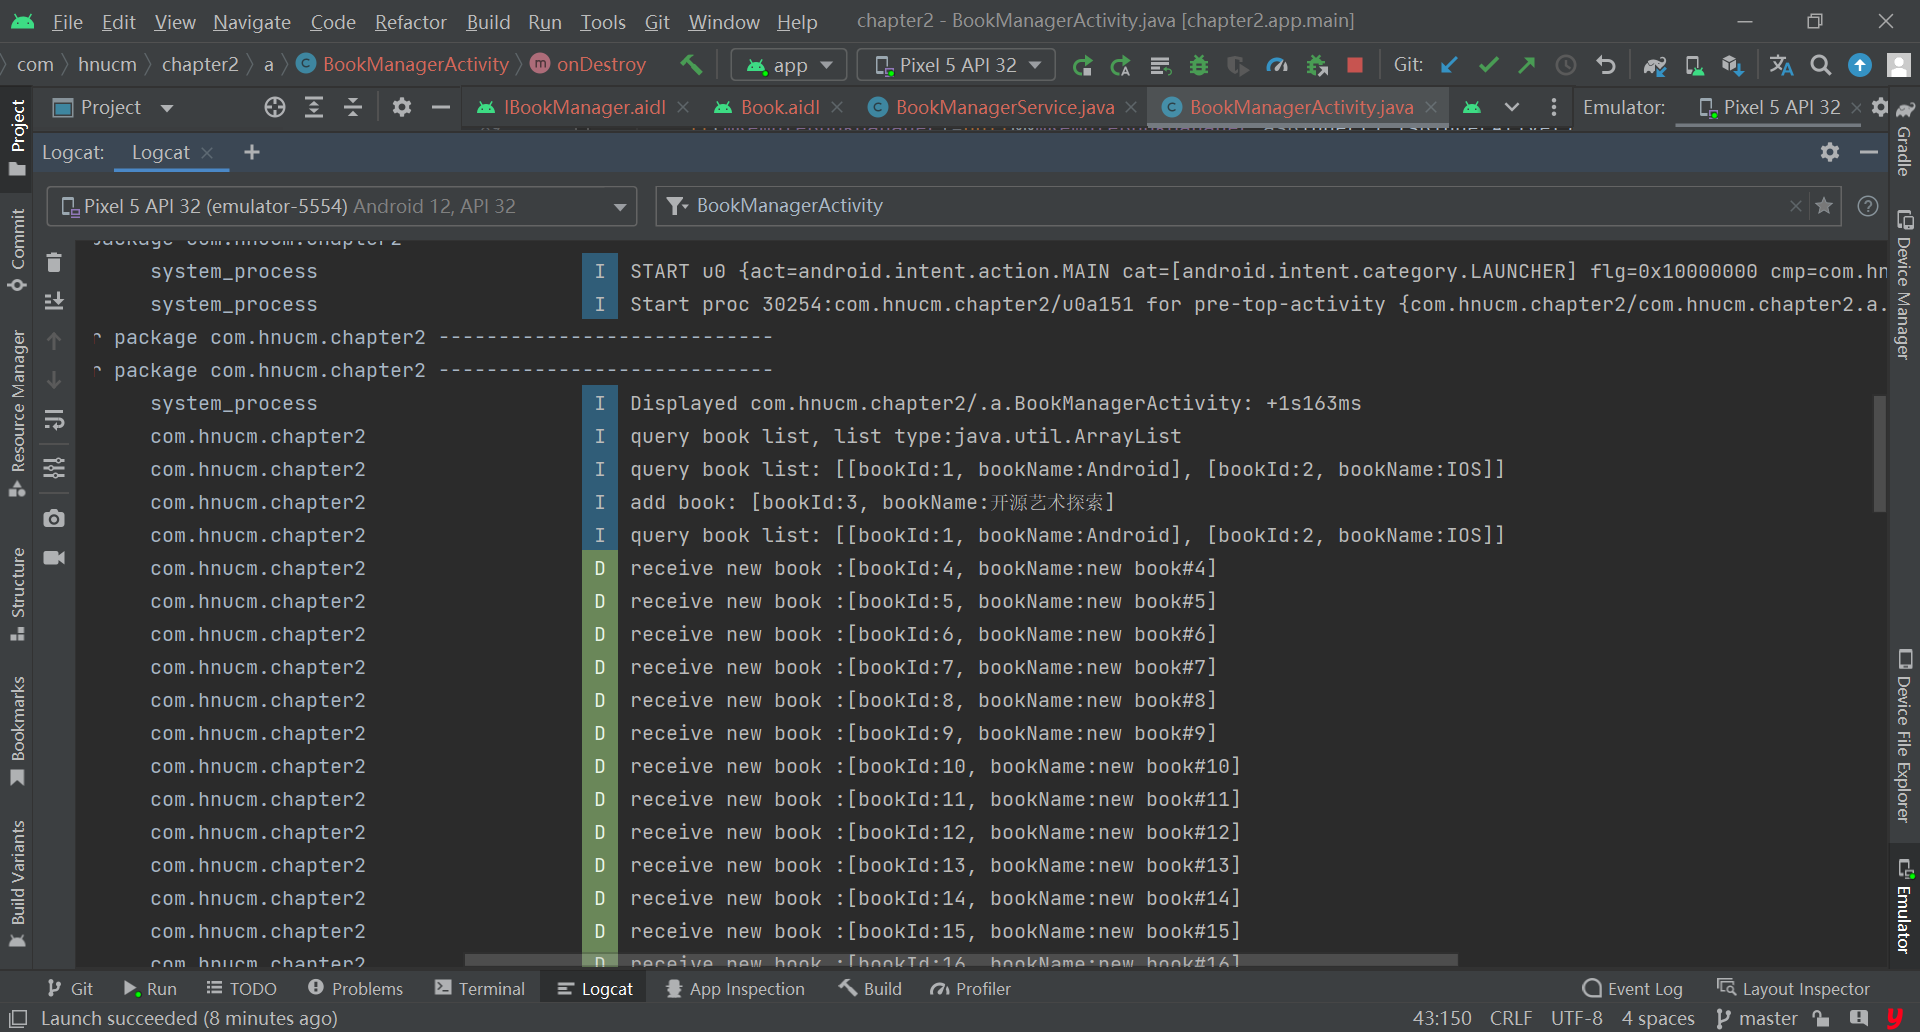Open editor tabs more options dots
This screenshot has height=1032, width=1920.
[1553, 107]
